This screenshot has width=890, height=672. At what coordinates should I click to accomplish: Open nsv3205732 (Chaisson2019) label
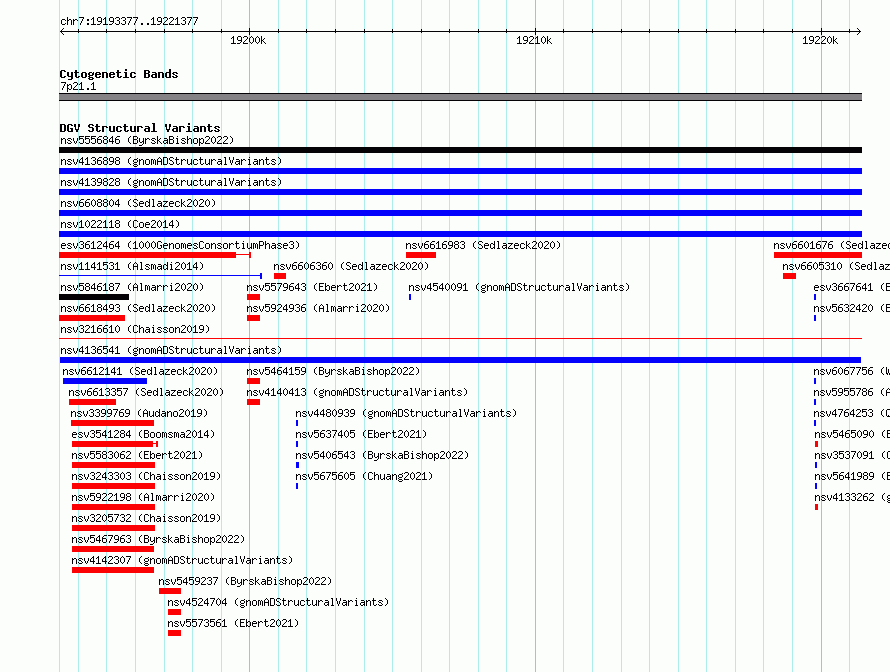coord(146,518)
